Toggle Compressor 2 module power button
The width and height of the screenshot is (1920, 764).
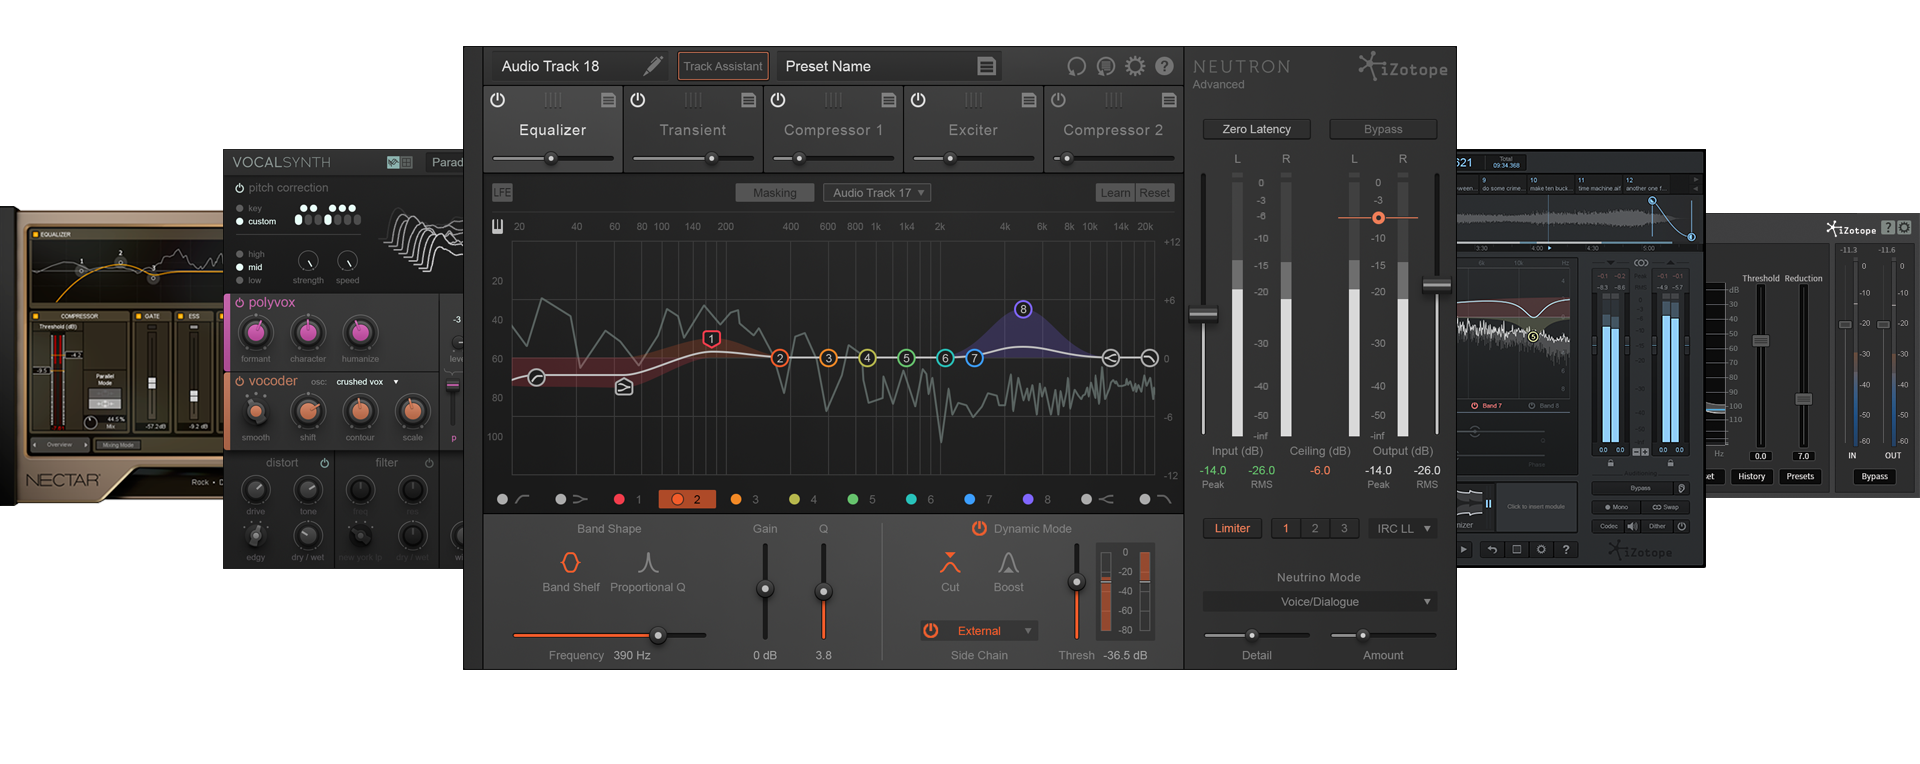point(1058,100)
